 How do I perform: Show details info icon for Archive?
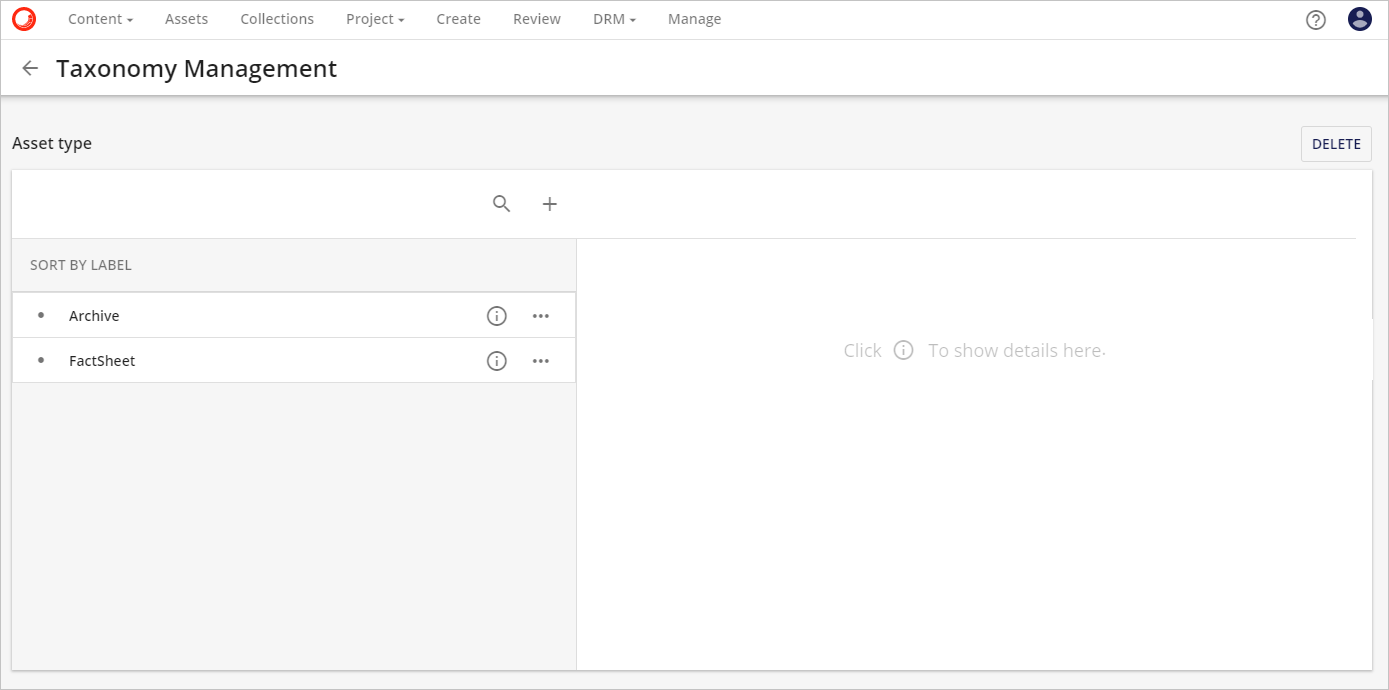496,316
